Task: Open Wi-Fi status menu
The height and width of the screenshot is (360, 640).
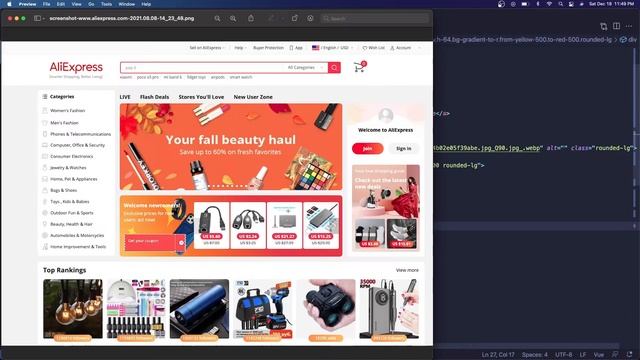Action: (549, 4)
